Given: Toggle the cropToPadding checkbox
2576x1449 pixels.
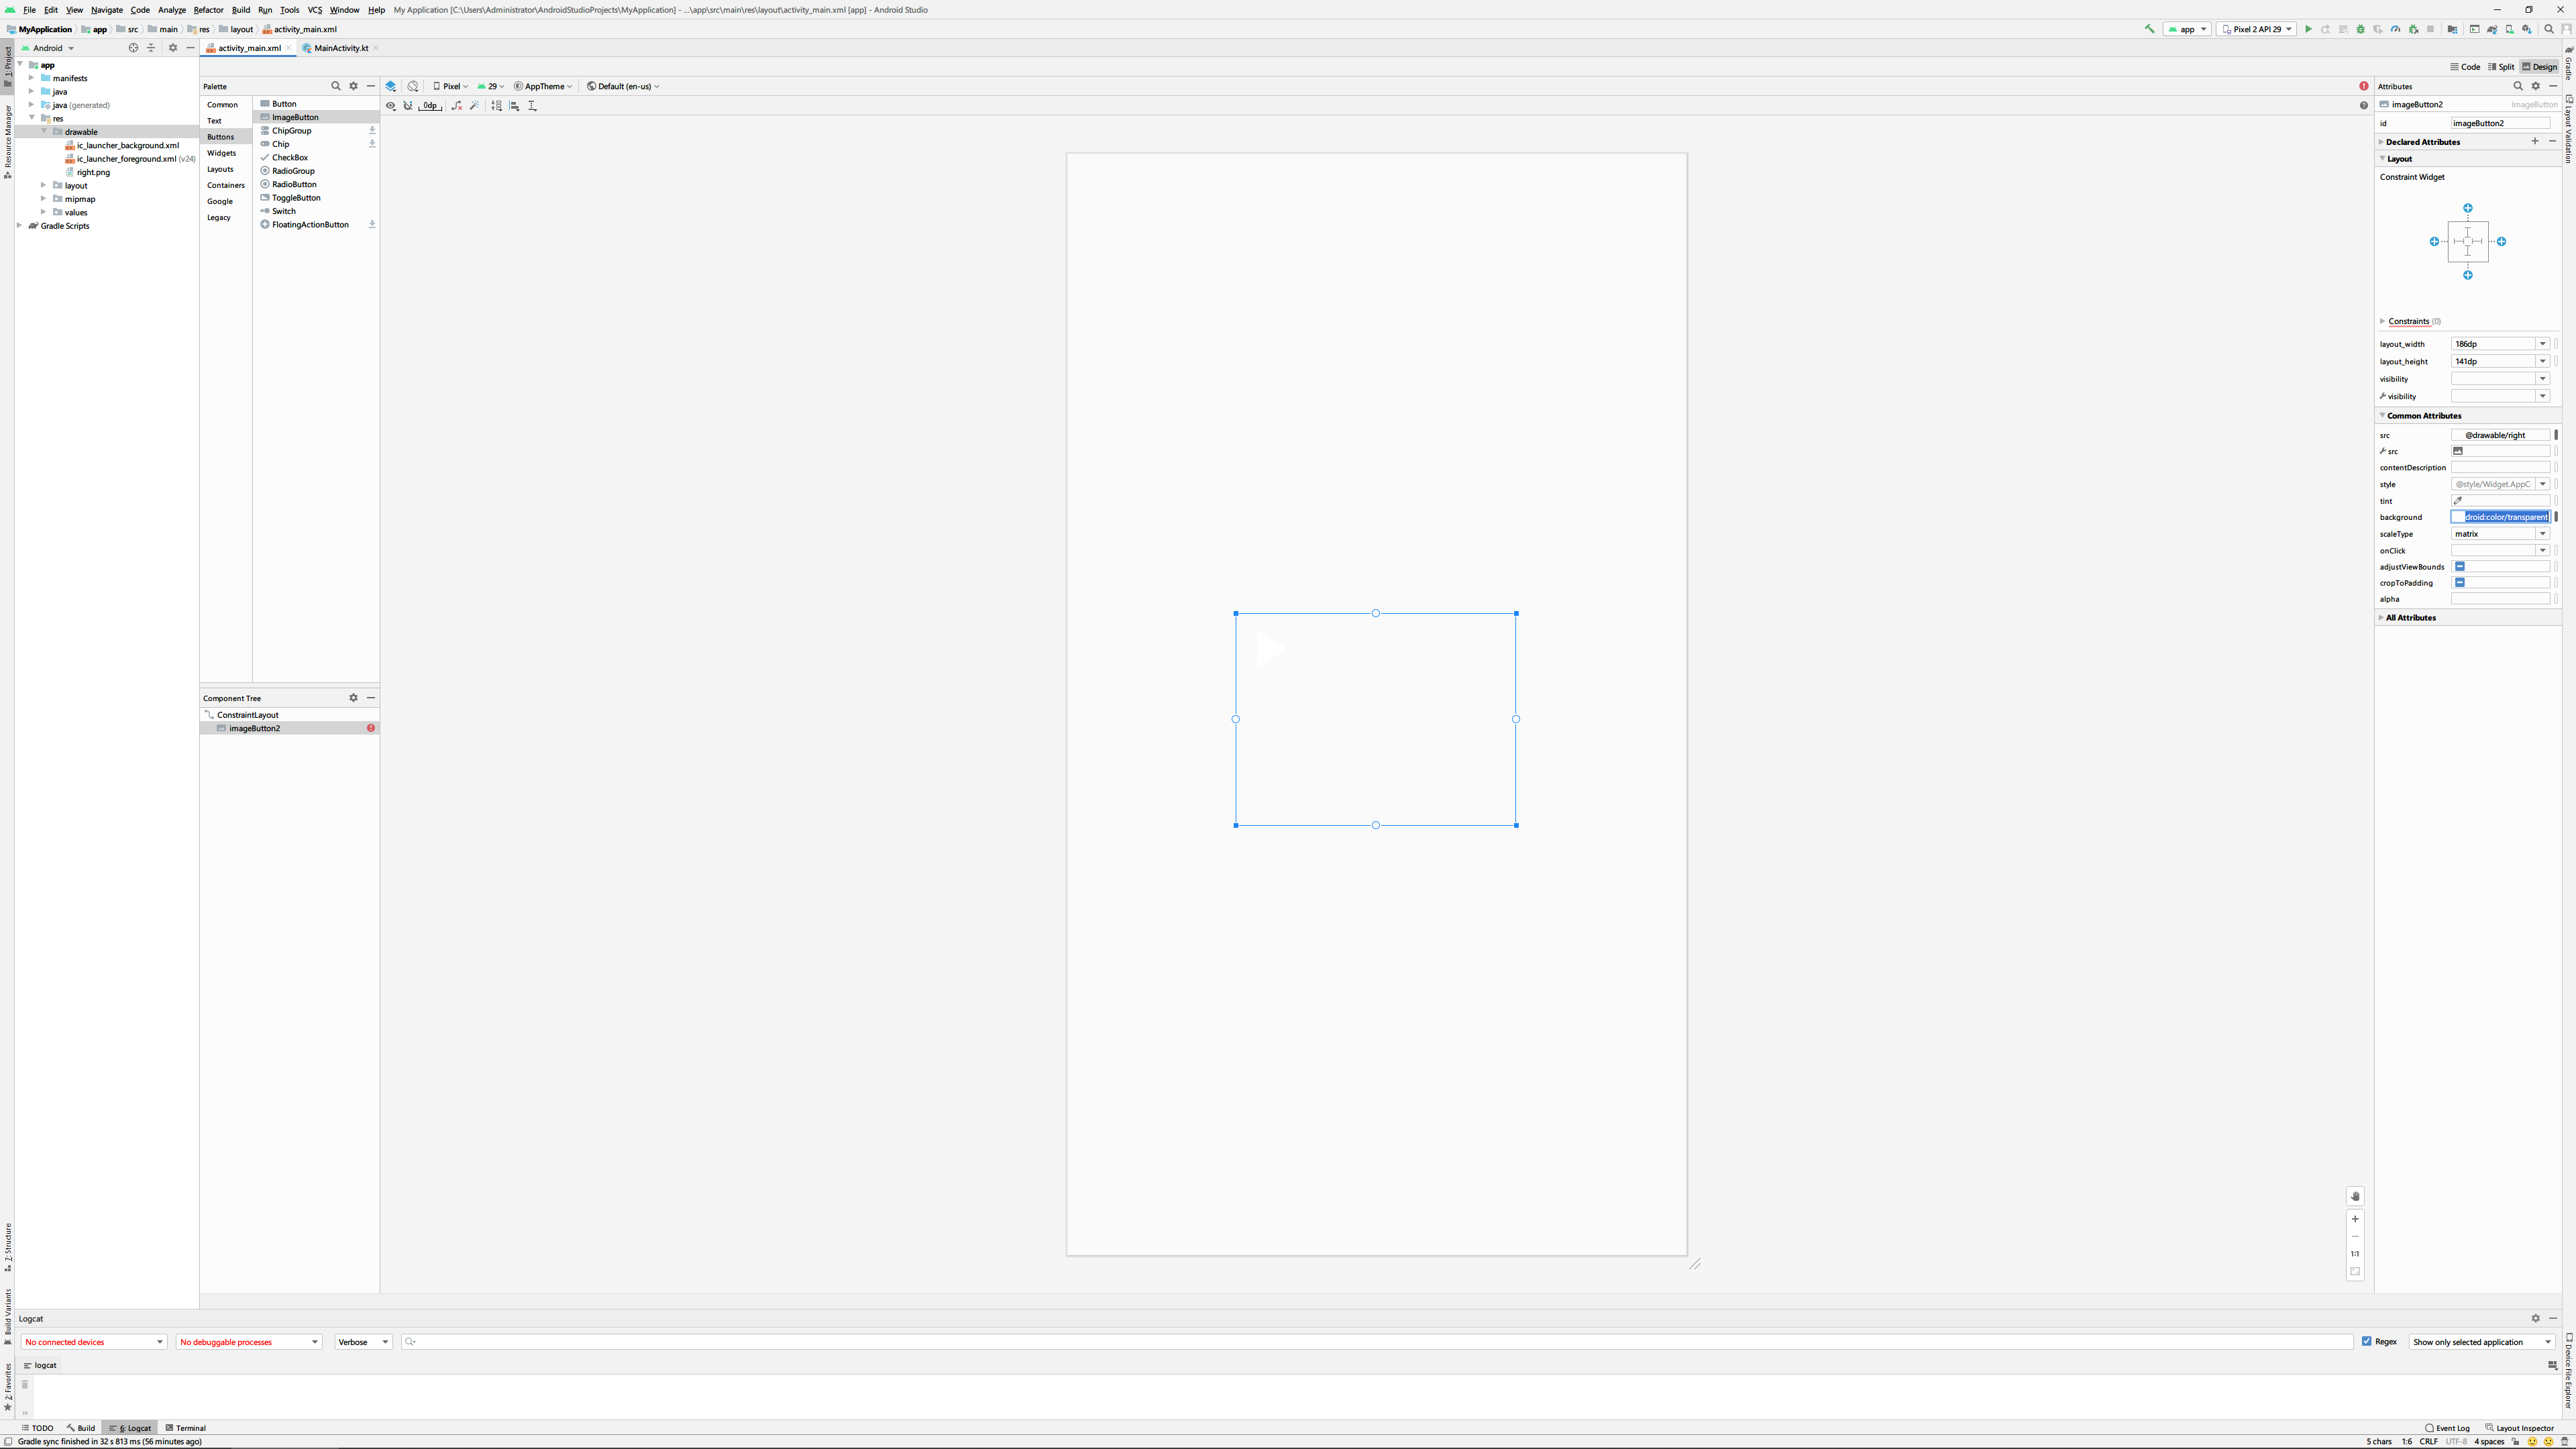Looking at the screenshot, I should (x=2460, y=582).
